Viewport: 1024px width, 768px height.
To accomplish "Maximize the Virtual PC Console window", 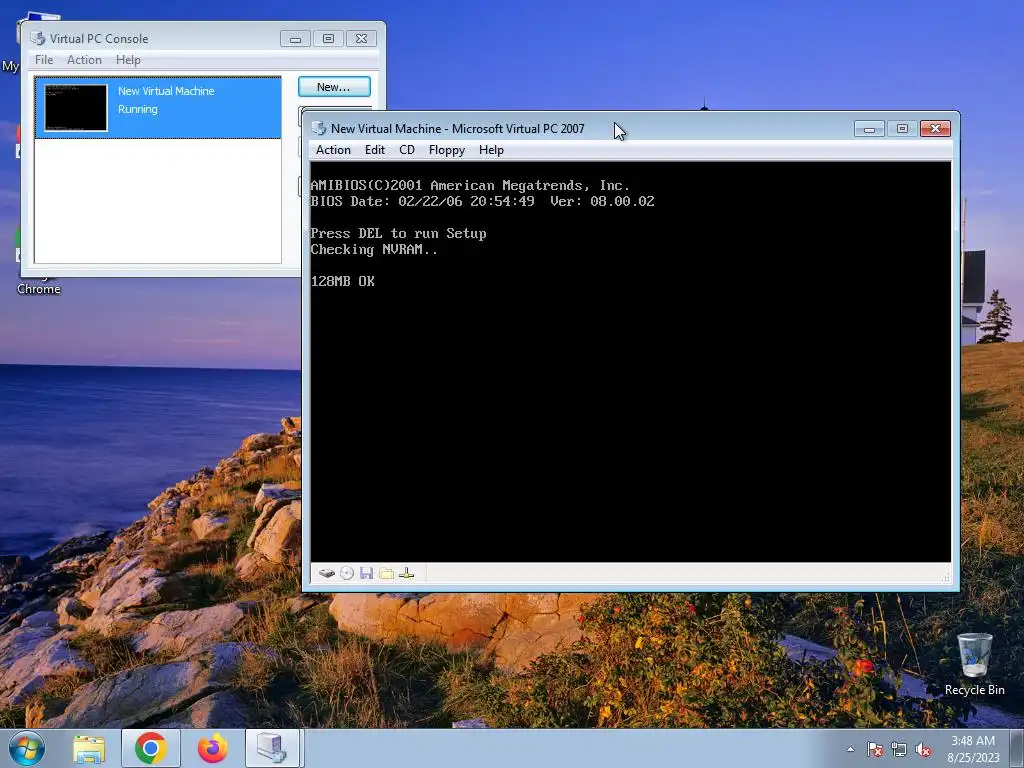I will [328, 39].
